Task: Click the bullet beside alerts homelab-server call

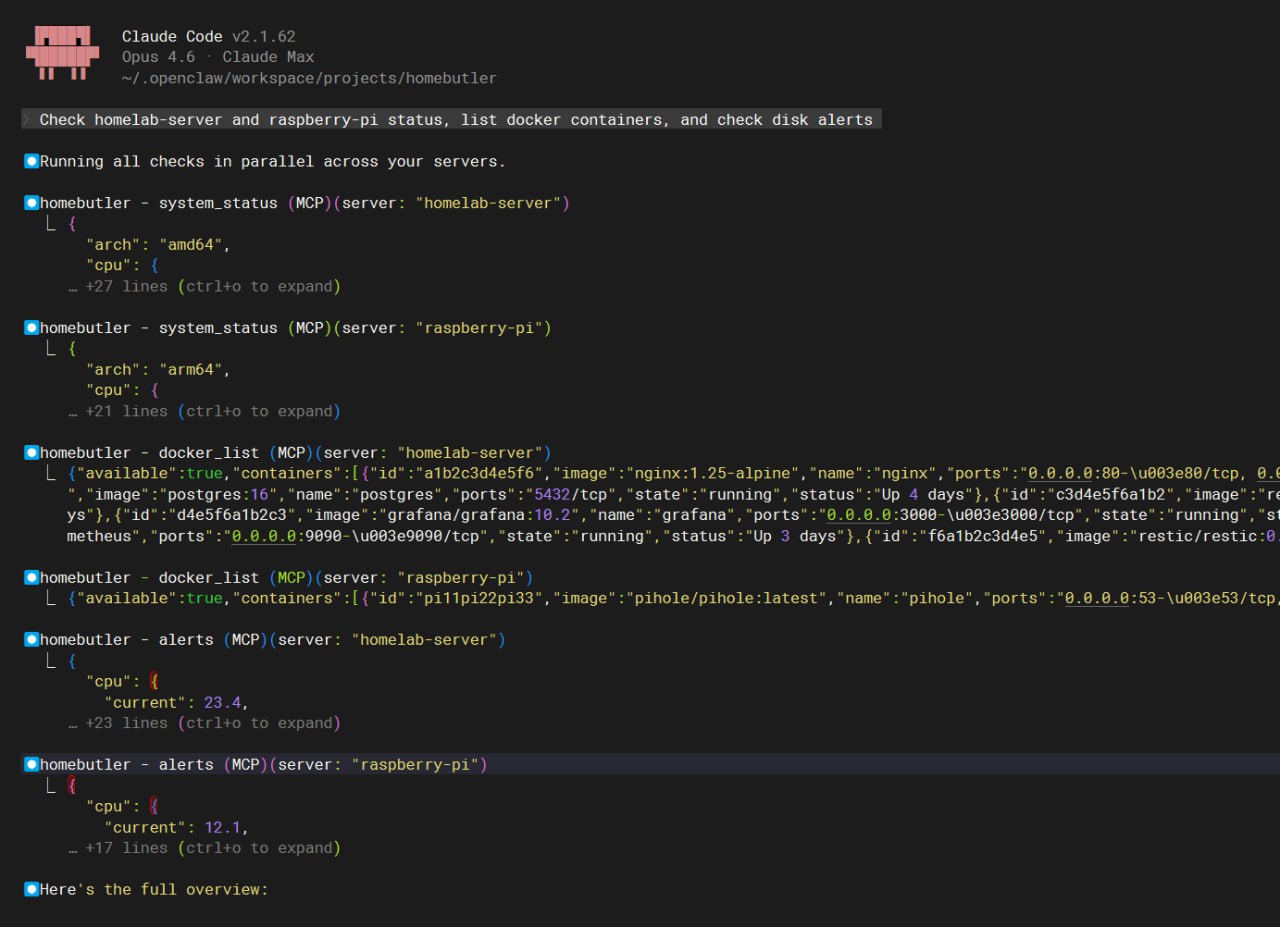Action: [32, 640]
